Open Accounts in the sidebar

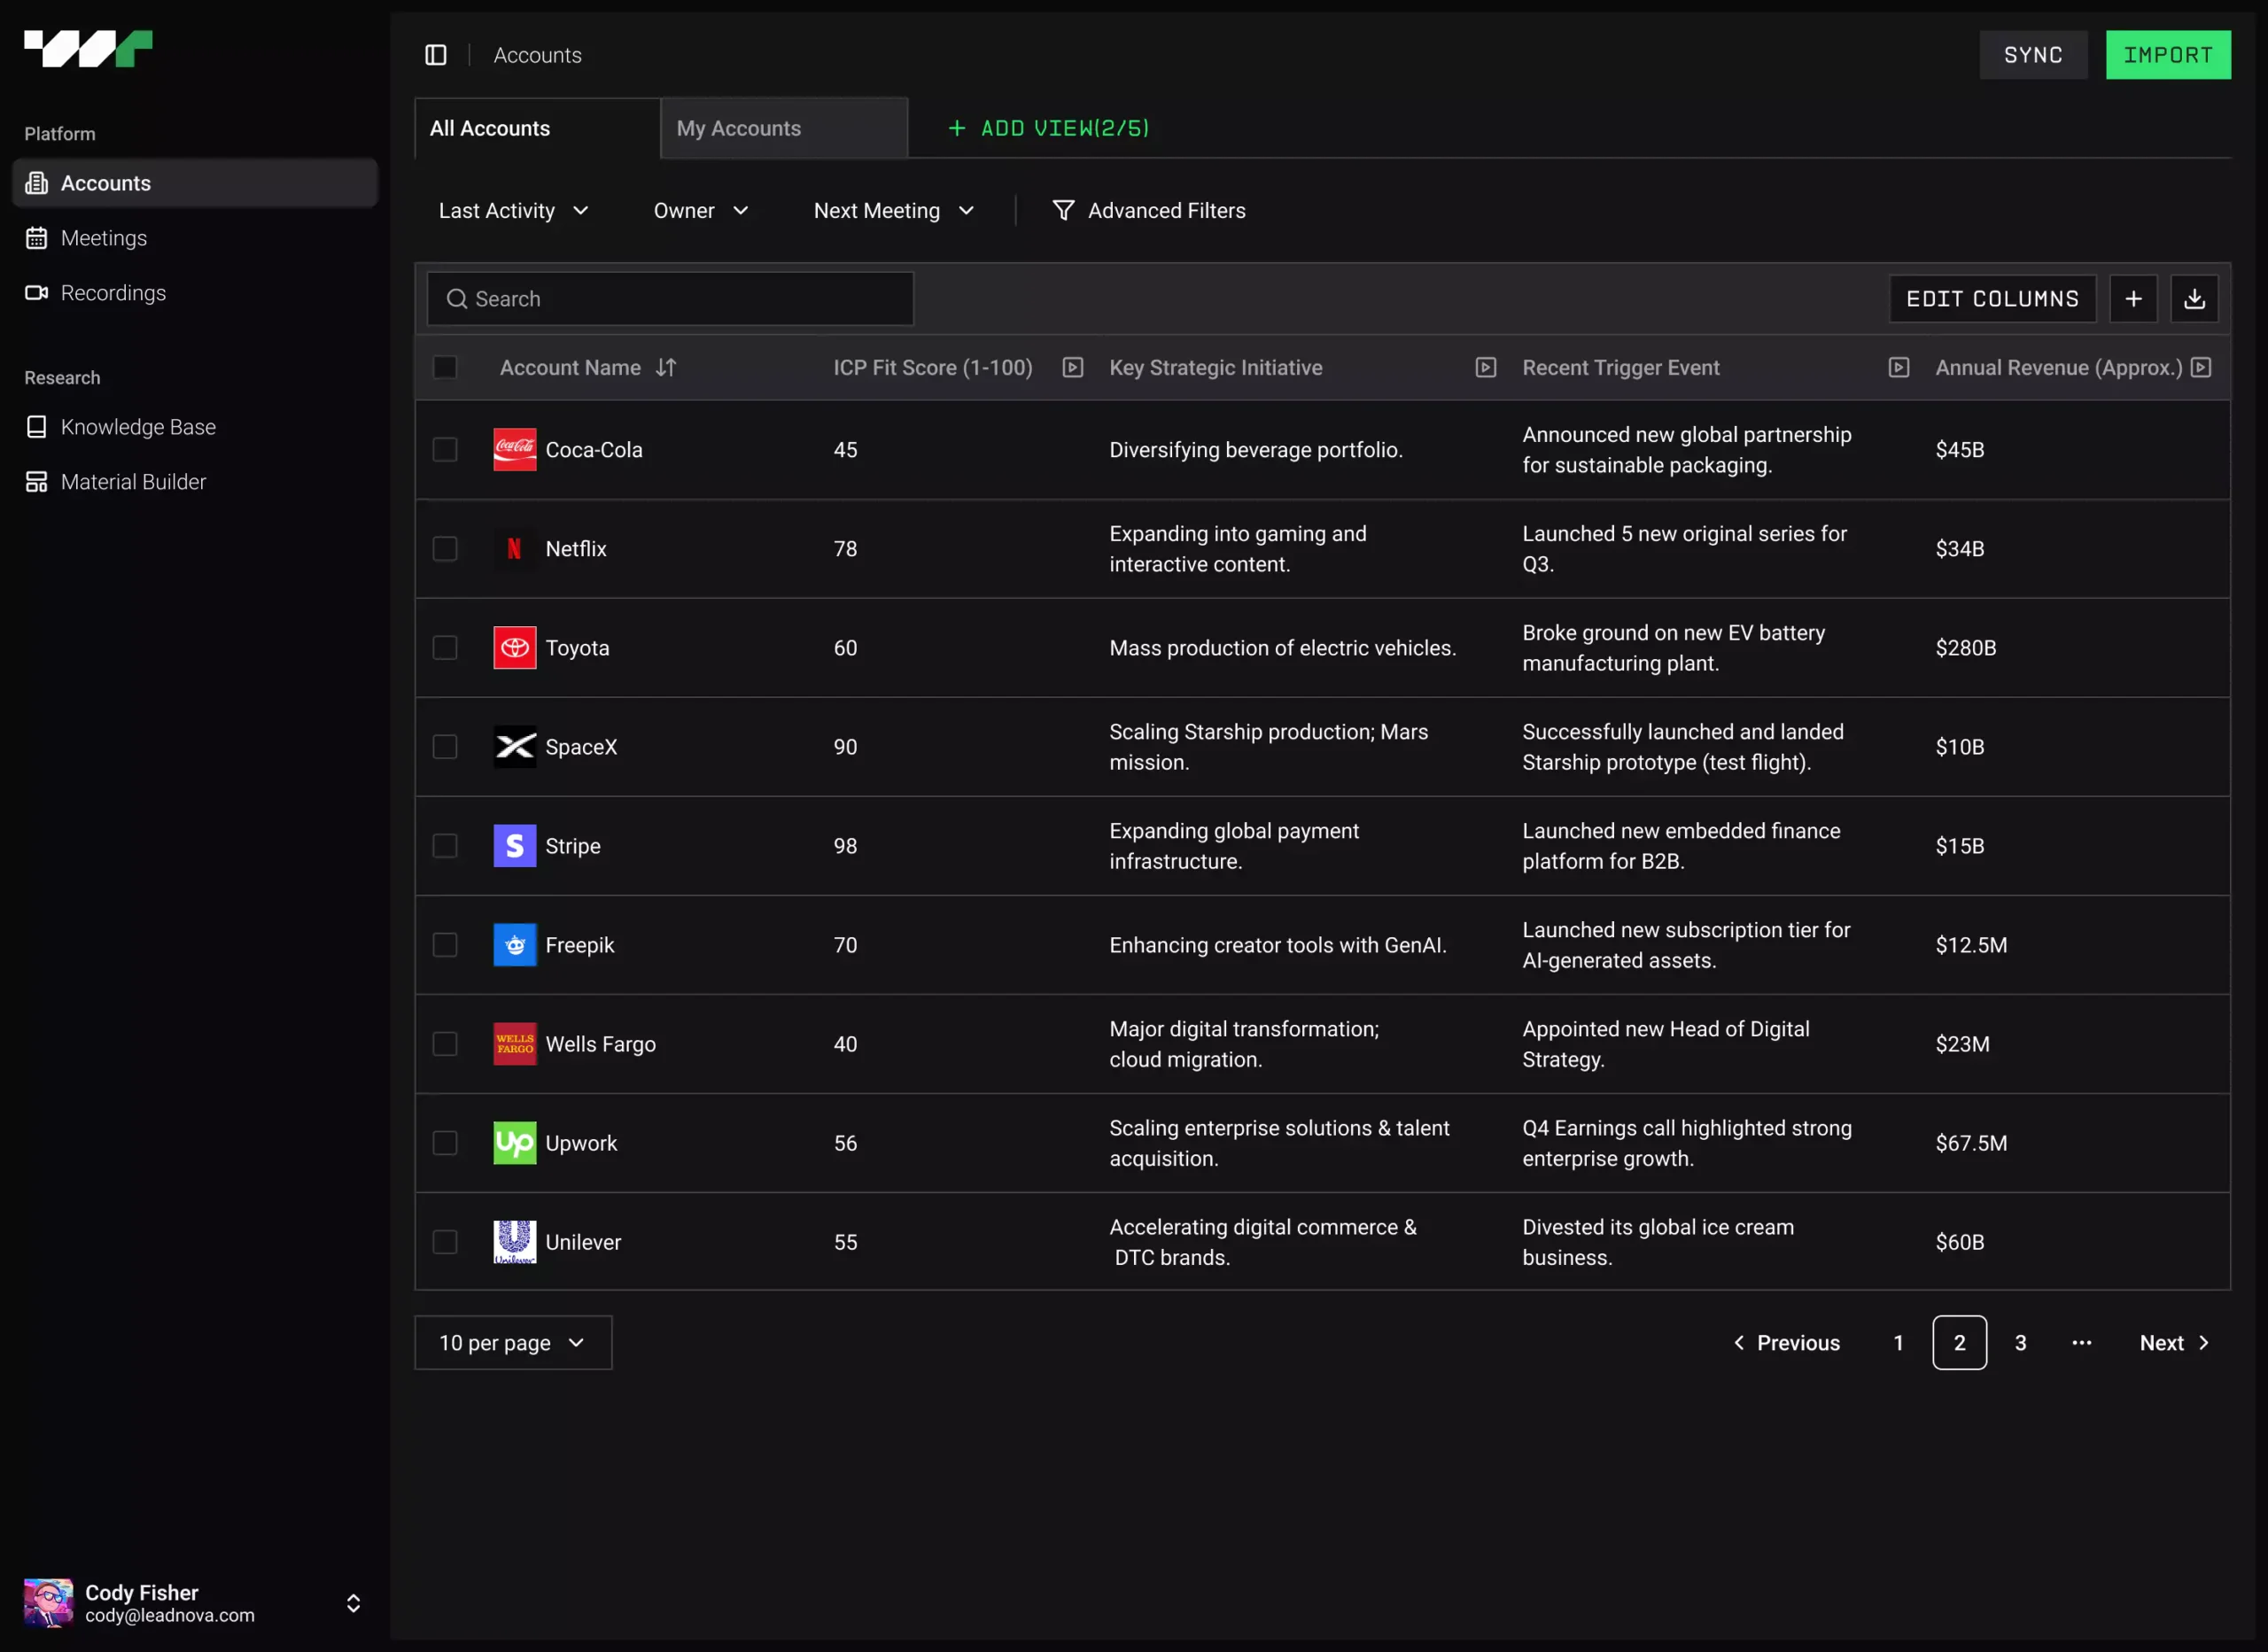pyautogui.click(x=195, y=183)
